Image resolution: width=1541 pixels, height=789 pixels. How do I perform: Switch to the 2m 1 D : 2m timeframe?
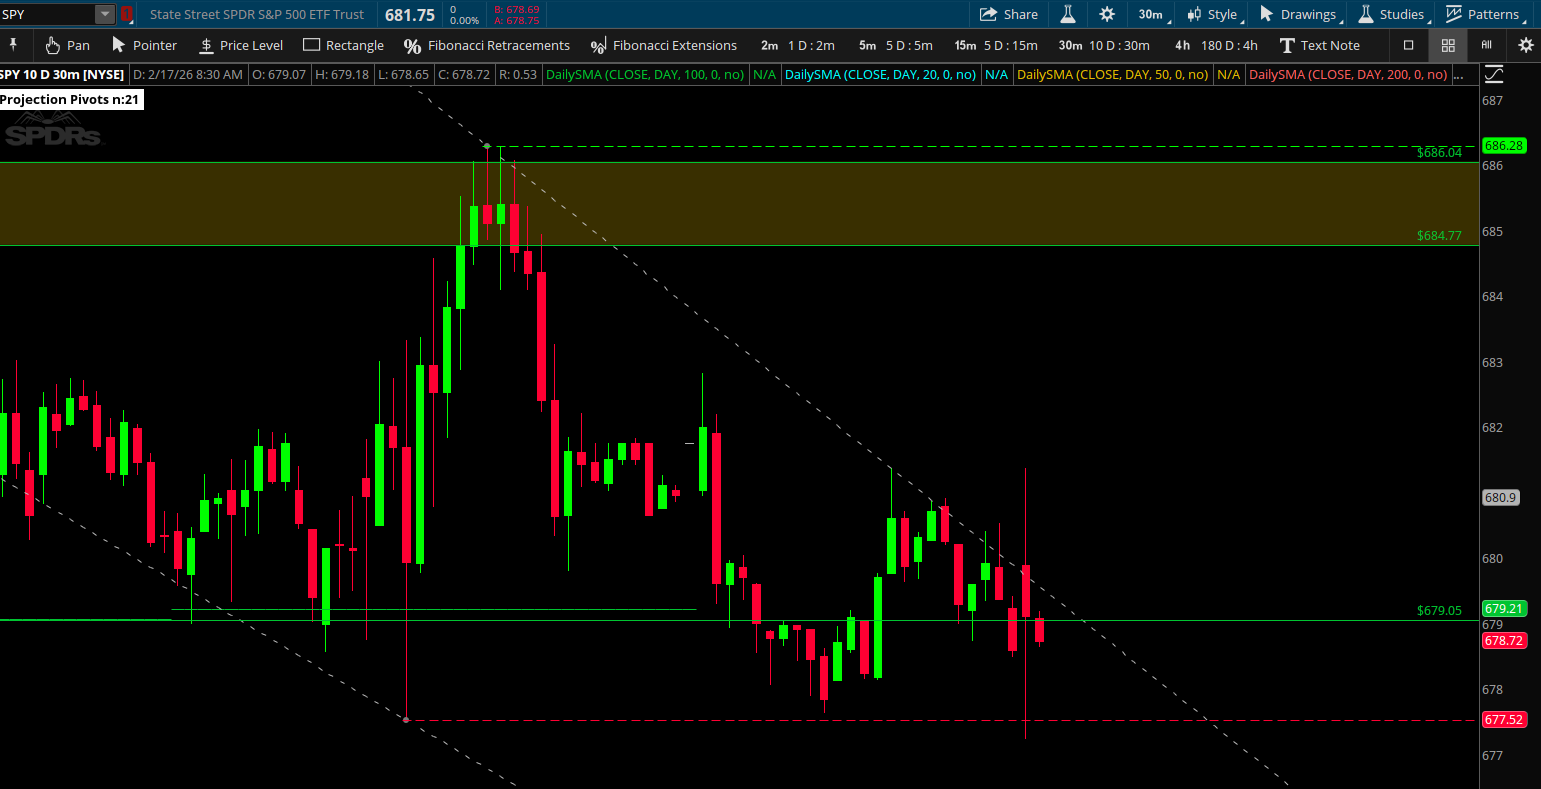click(797, 45)
